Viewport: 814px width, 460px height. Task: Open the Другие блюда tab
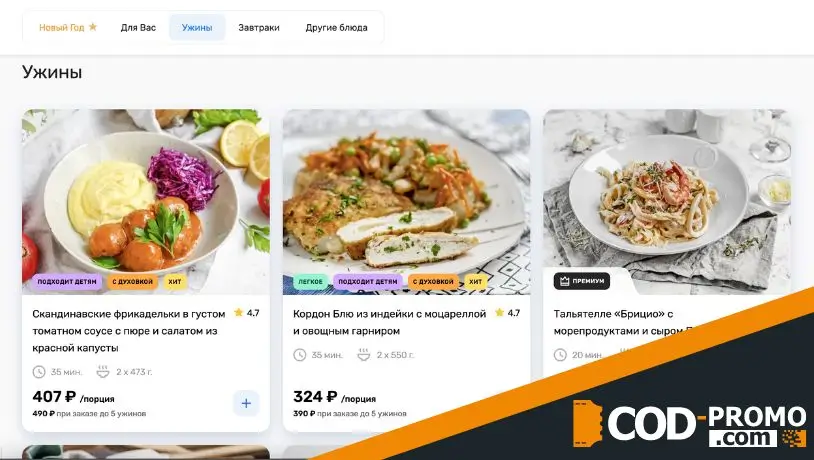click(x=336, y=28)
